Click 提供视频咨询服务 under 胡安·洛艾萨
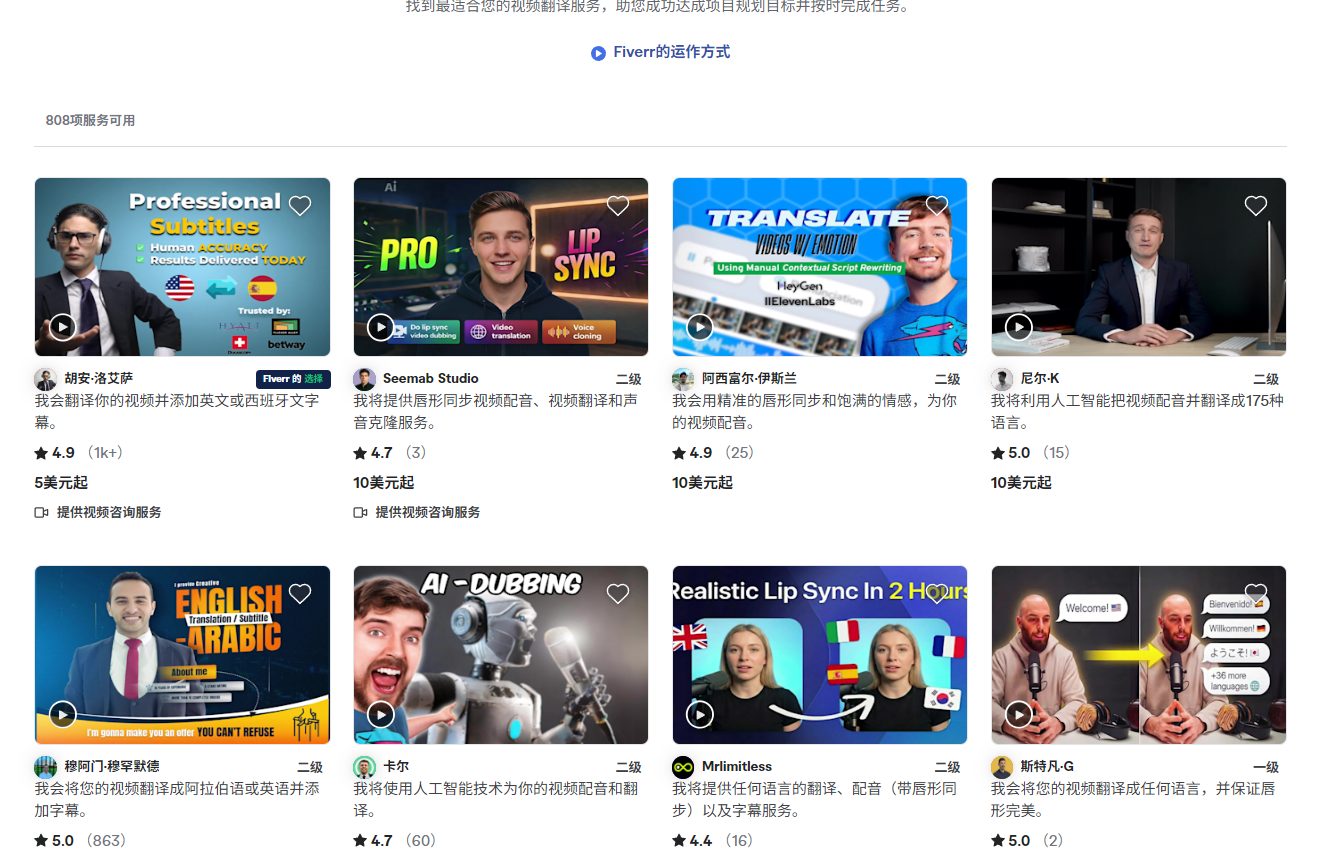This screenshot has width=1335, height=859. (x=109, y=512)
